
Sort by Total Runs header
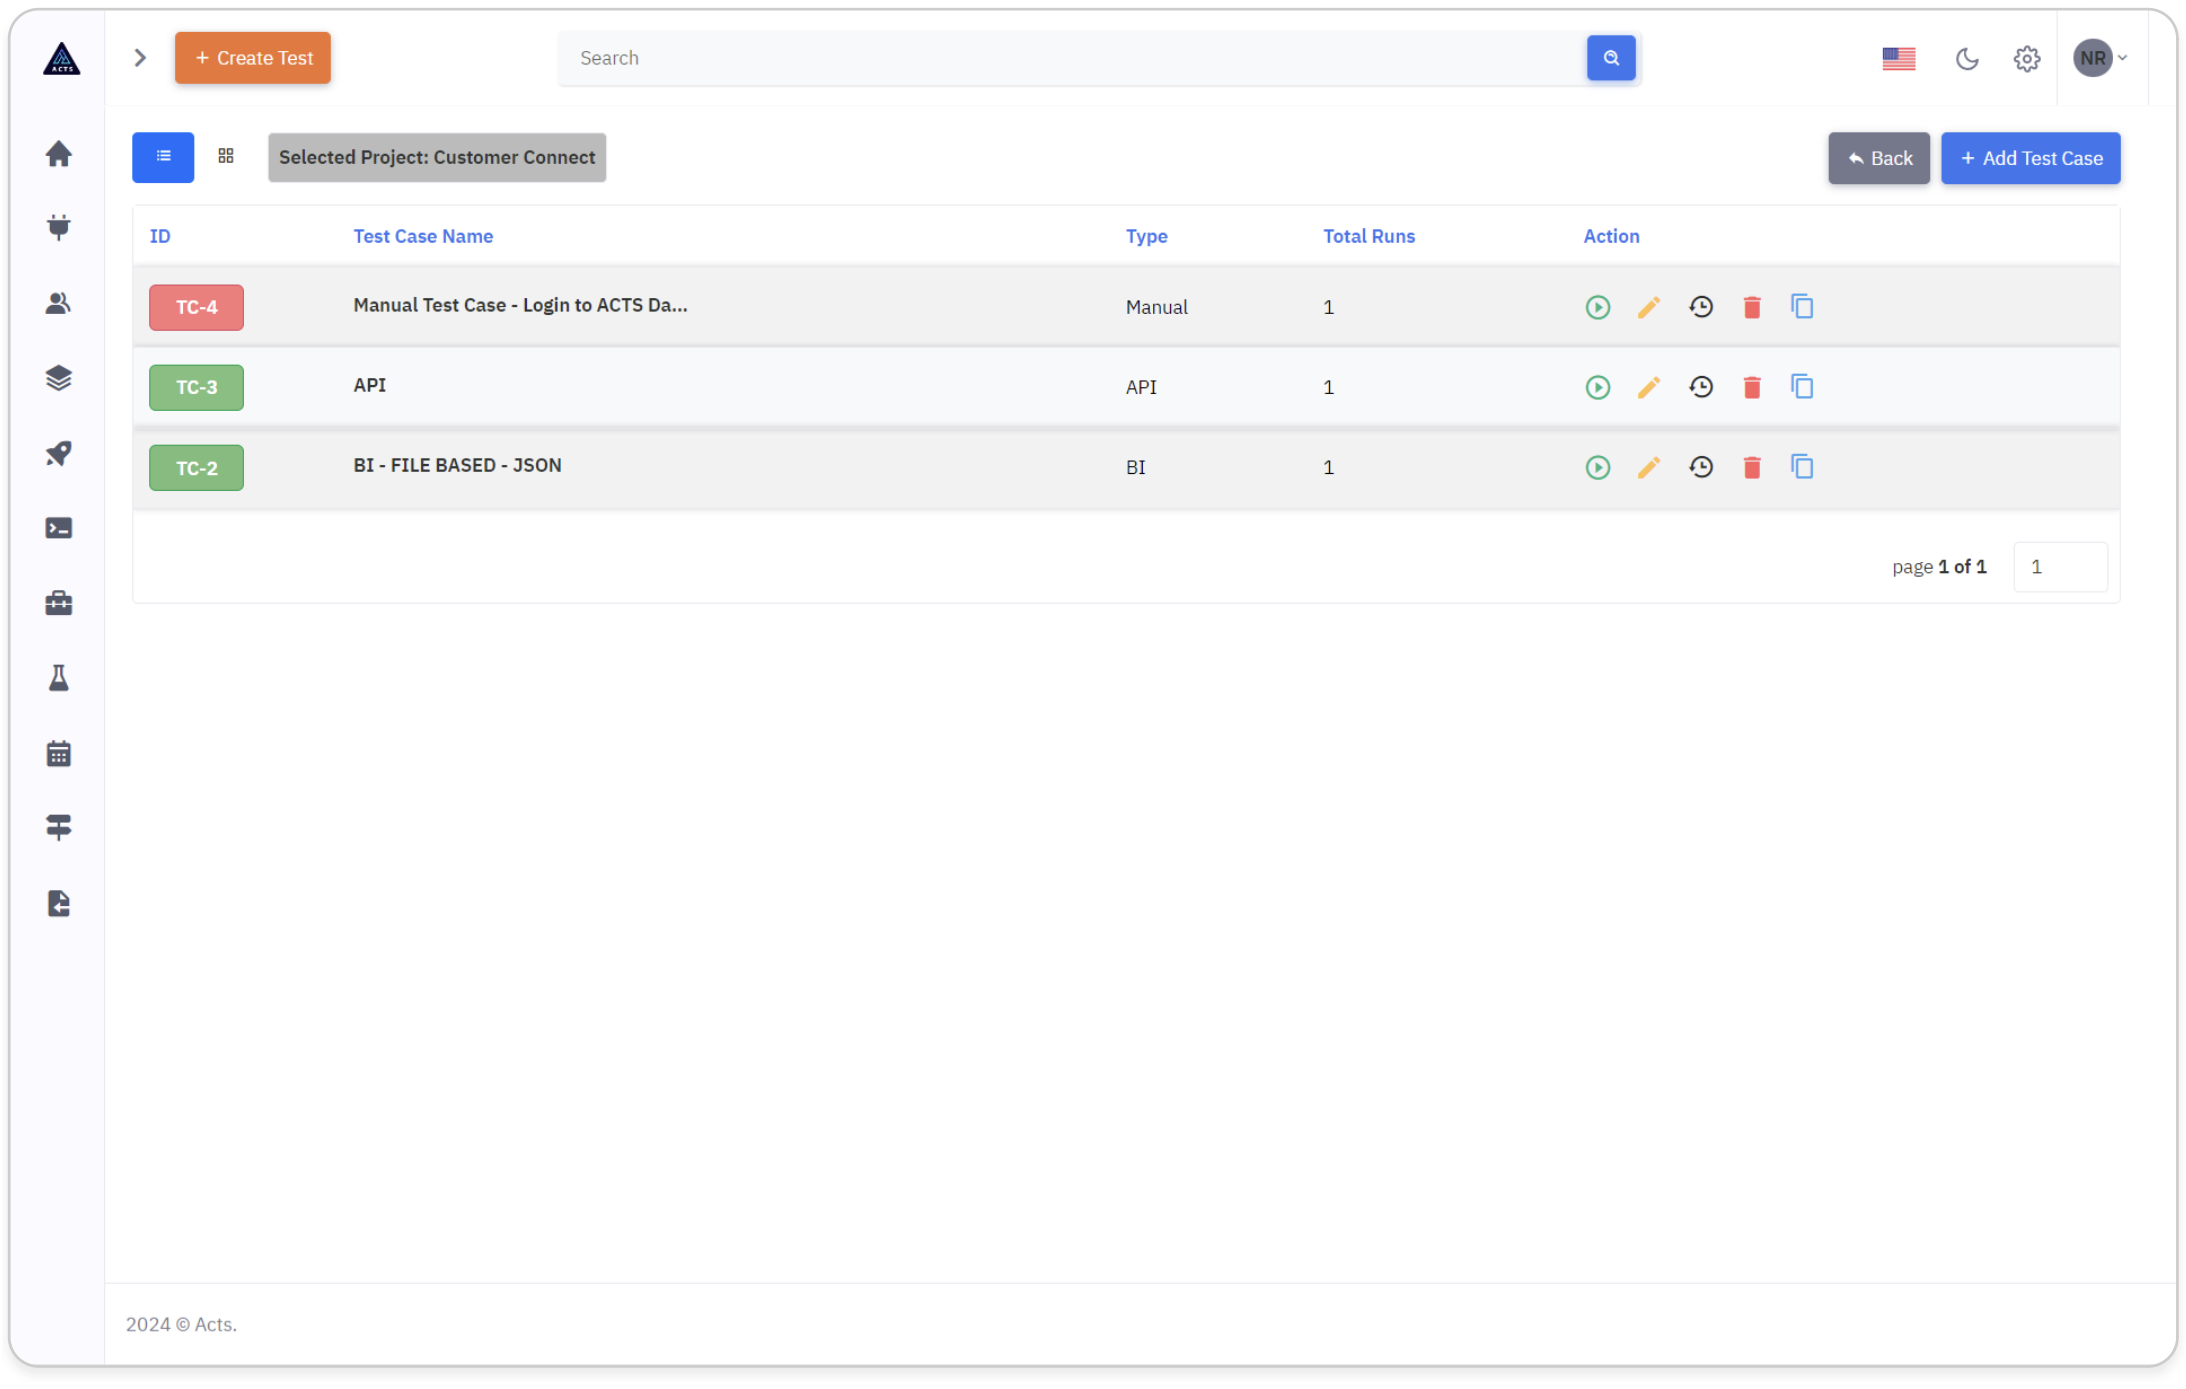pos(1369,236)
